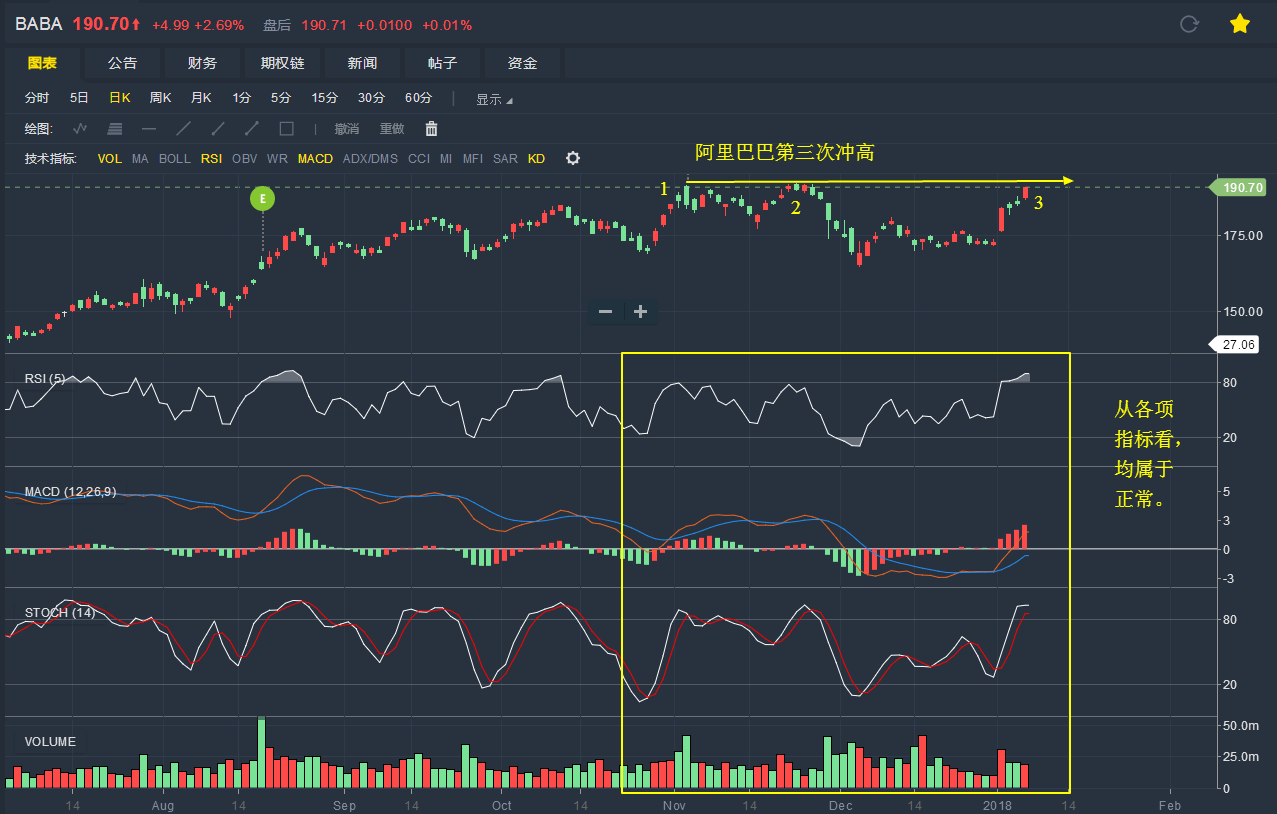This screenshot has width=1277, height=814.
Task: Refresh the BABA quote data
Action: (x=1189, y=24)
